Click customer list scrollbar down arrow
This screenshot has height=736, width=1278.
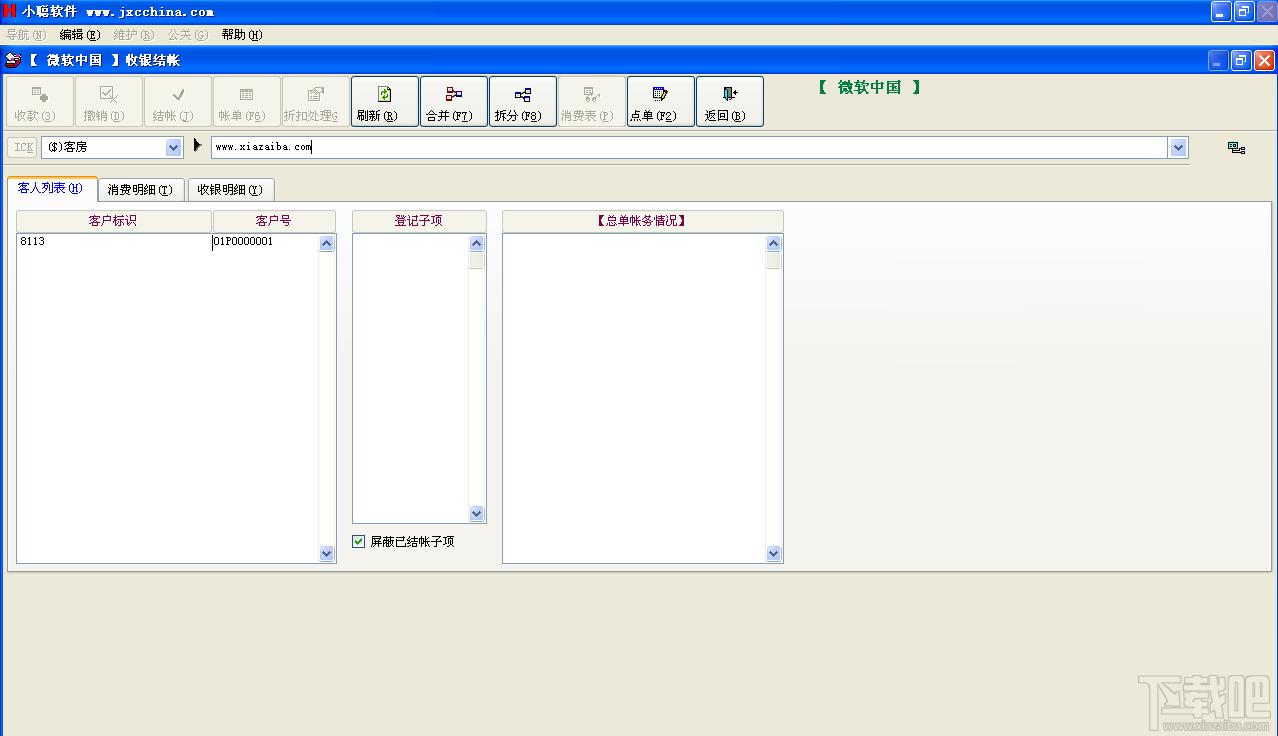pos(327,553)
